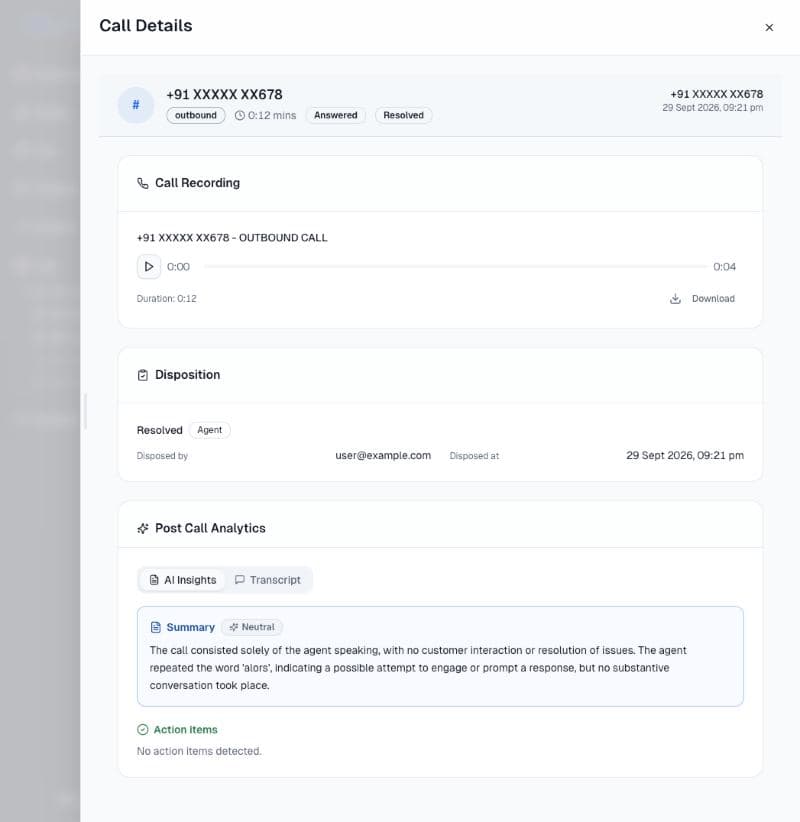Click the user@example.com disposer email
The width and height of the screenshot is (800, 822).
[x=383, y=456]
